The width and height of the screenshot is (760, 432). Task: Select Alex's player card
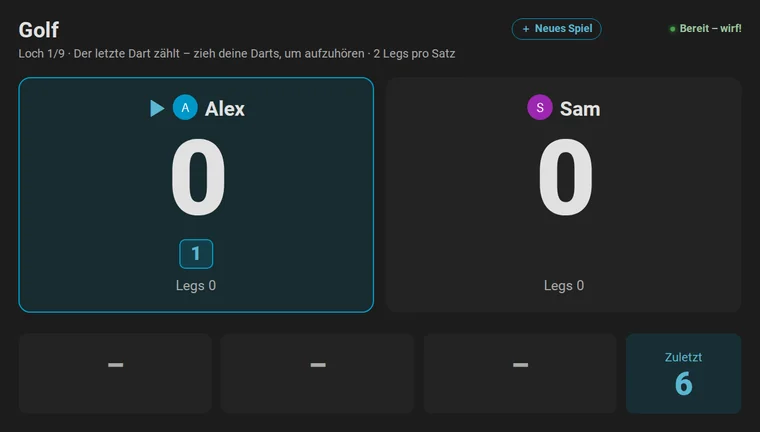click(196, 194)
